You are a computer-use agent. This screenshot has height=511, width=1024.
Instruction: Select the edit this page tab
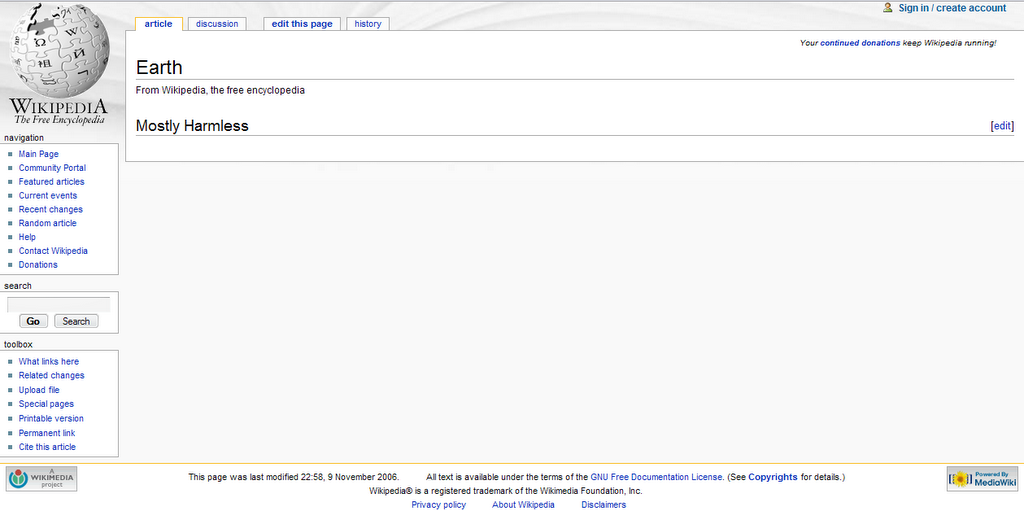pyautogui.click(x=302, y=24)
